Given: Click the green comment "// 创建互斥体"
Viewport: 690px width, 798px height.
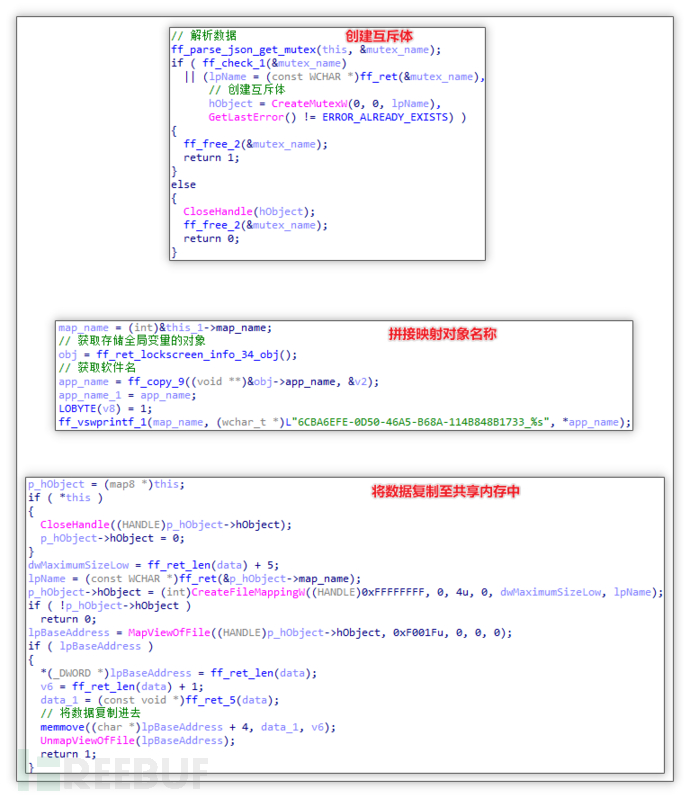Looking at the screenshot, I should coord(247,90).
